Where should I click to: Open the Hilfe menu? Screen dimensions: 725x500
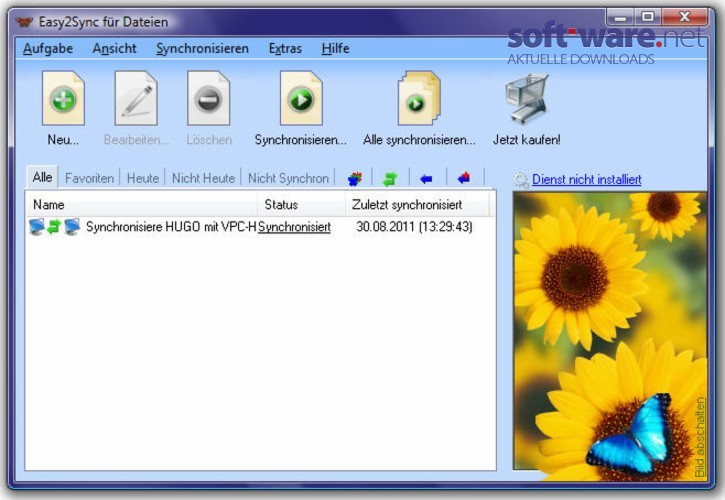tap(335, 48)
